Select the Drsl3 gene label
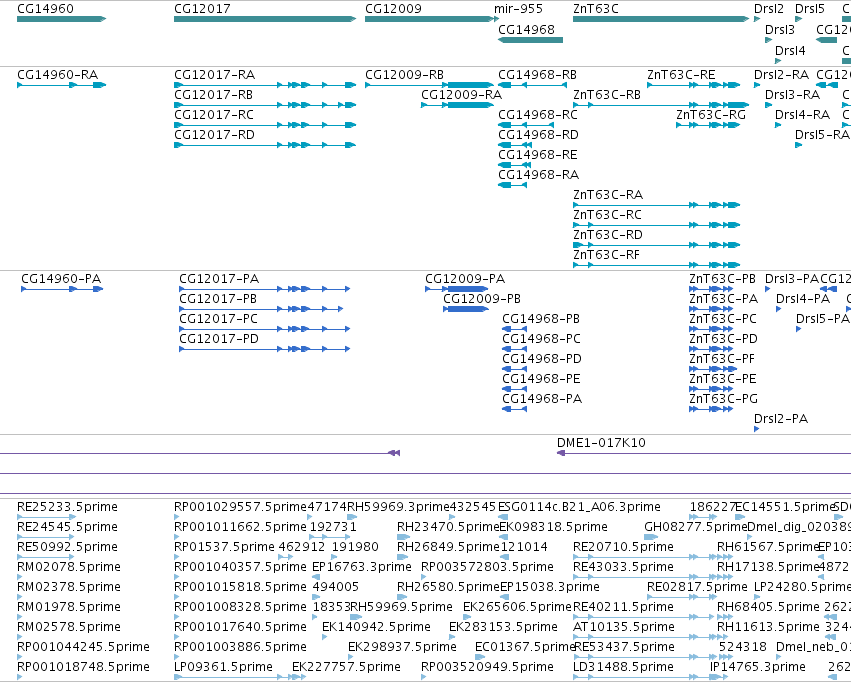Image resolution: width=851 pixels, height=682 pixels. [x=780, y=29]
